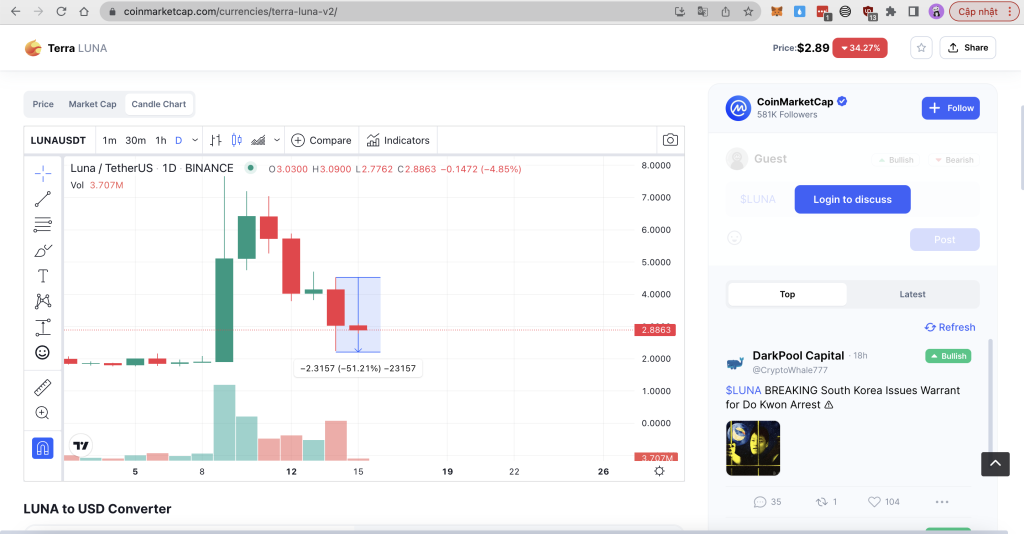1024x534 pixels.
Task: Toggle browser side panel icon
Action: click(914, 11)
